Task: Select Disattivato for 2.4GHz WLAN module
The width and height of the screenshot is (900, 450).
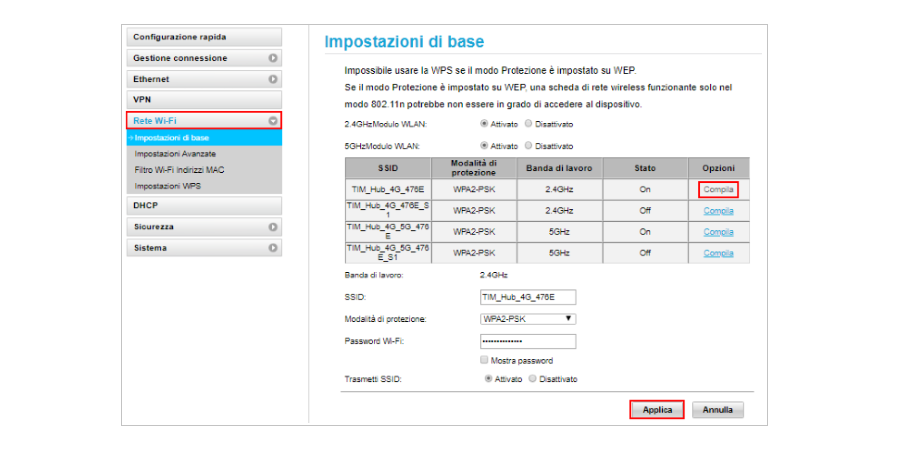Action: (529, 123)
